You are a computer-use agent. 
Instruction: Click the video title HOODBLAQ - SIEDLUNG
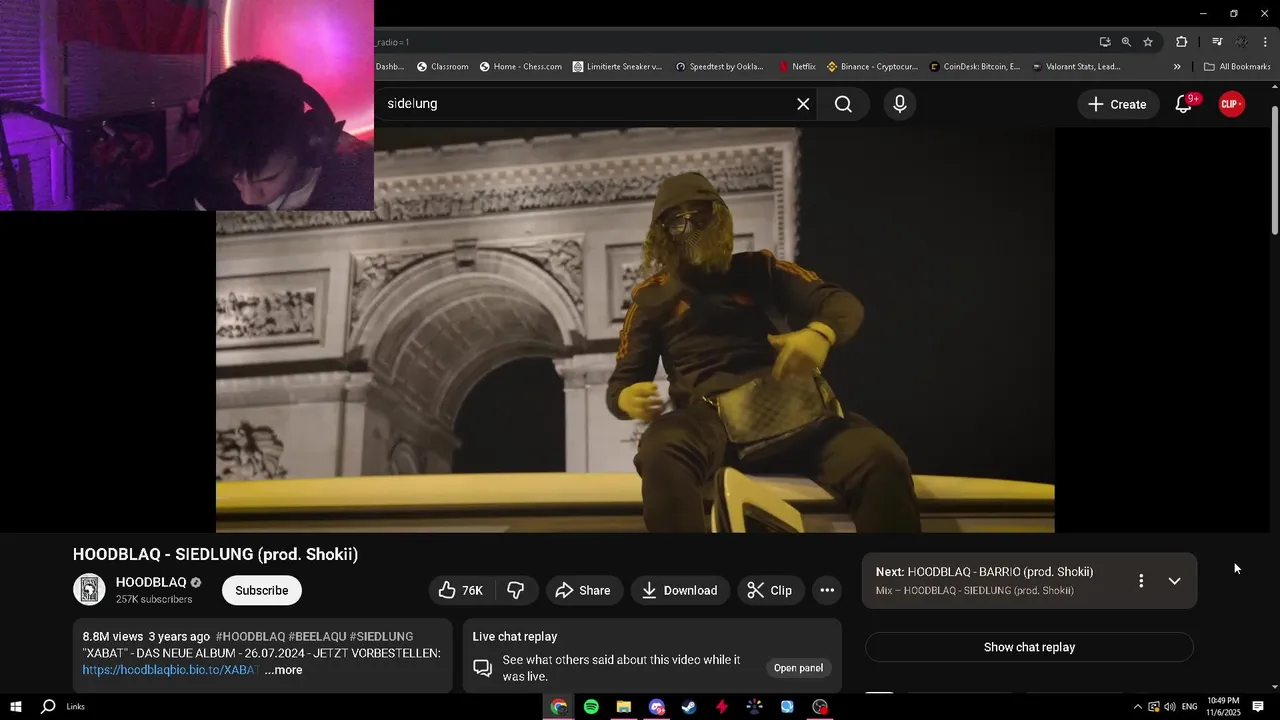click(215, 554)
